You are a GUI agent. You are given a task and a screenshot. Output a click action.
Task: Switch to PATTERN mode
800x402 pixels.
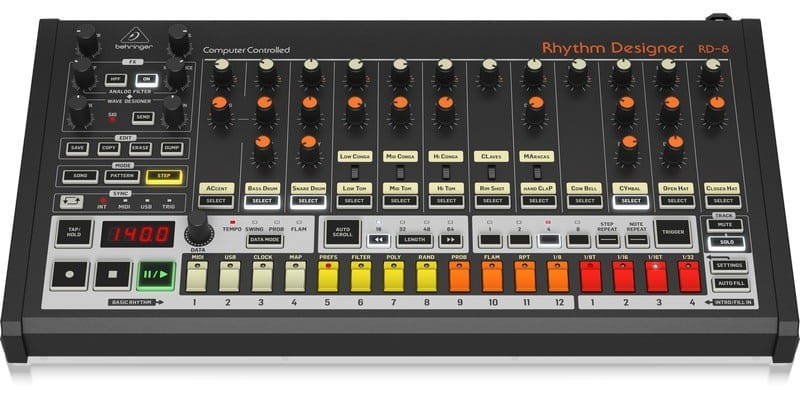click(121, 176)
